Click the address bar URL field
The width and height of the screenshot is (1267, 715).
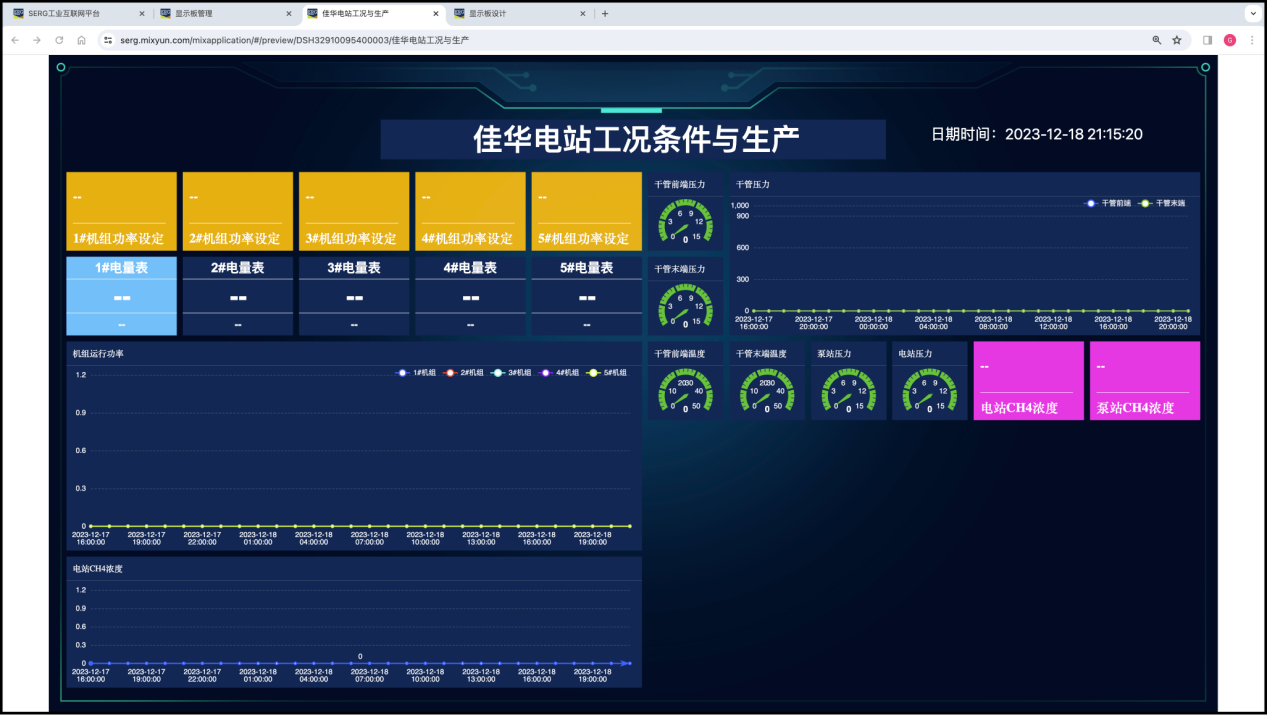pyautogui.click(x=600, y=40)
